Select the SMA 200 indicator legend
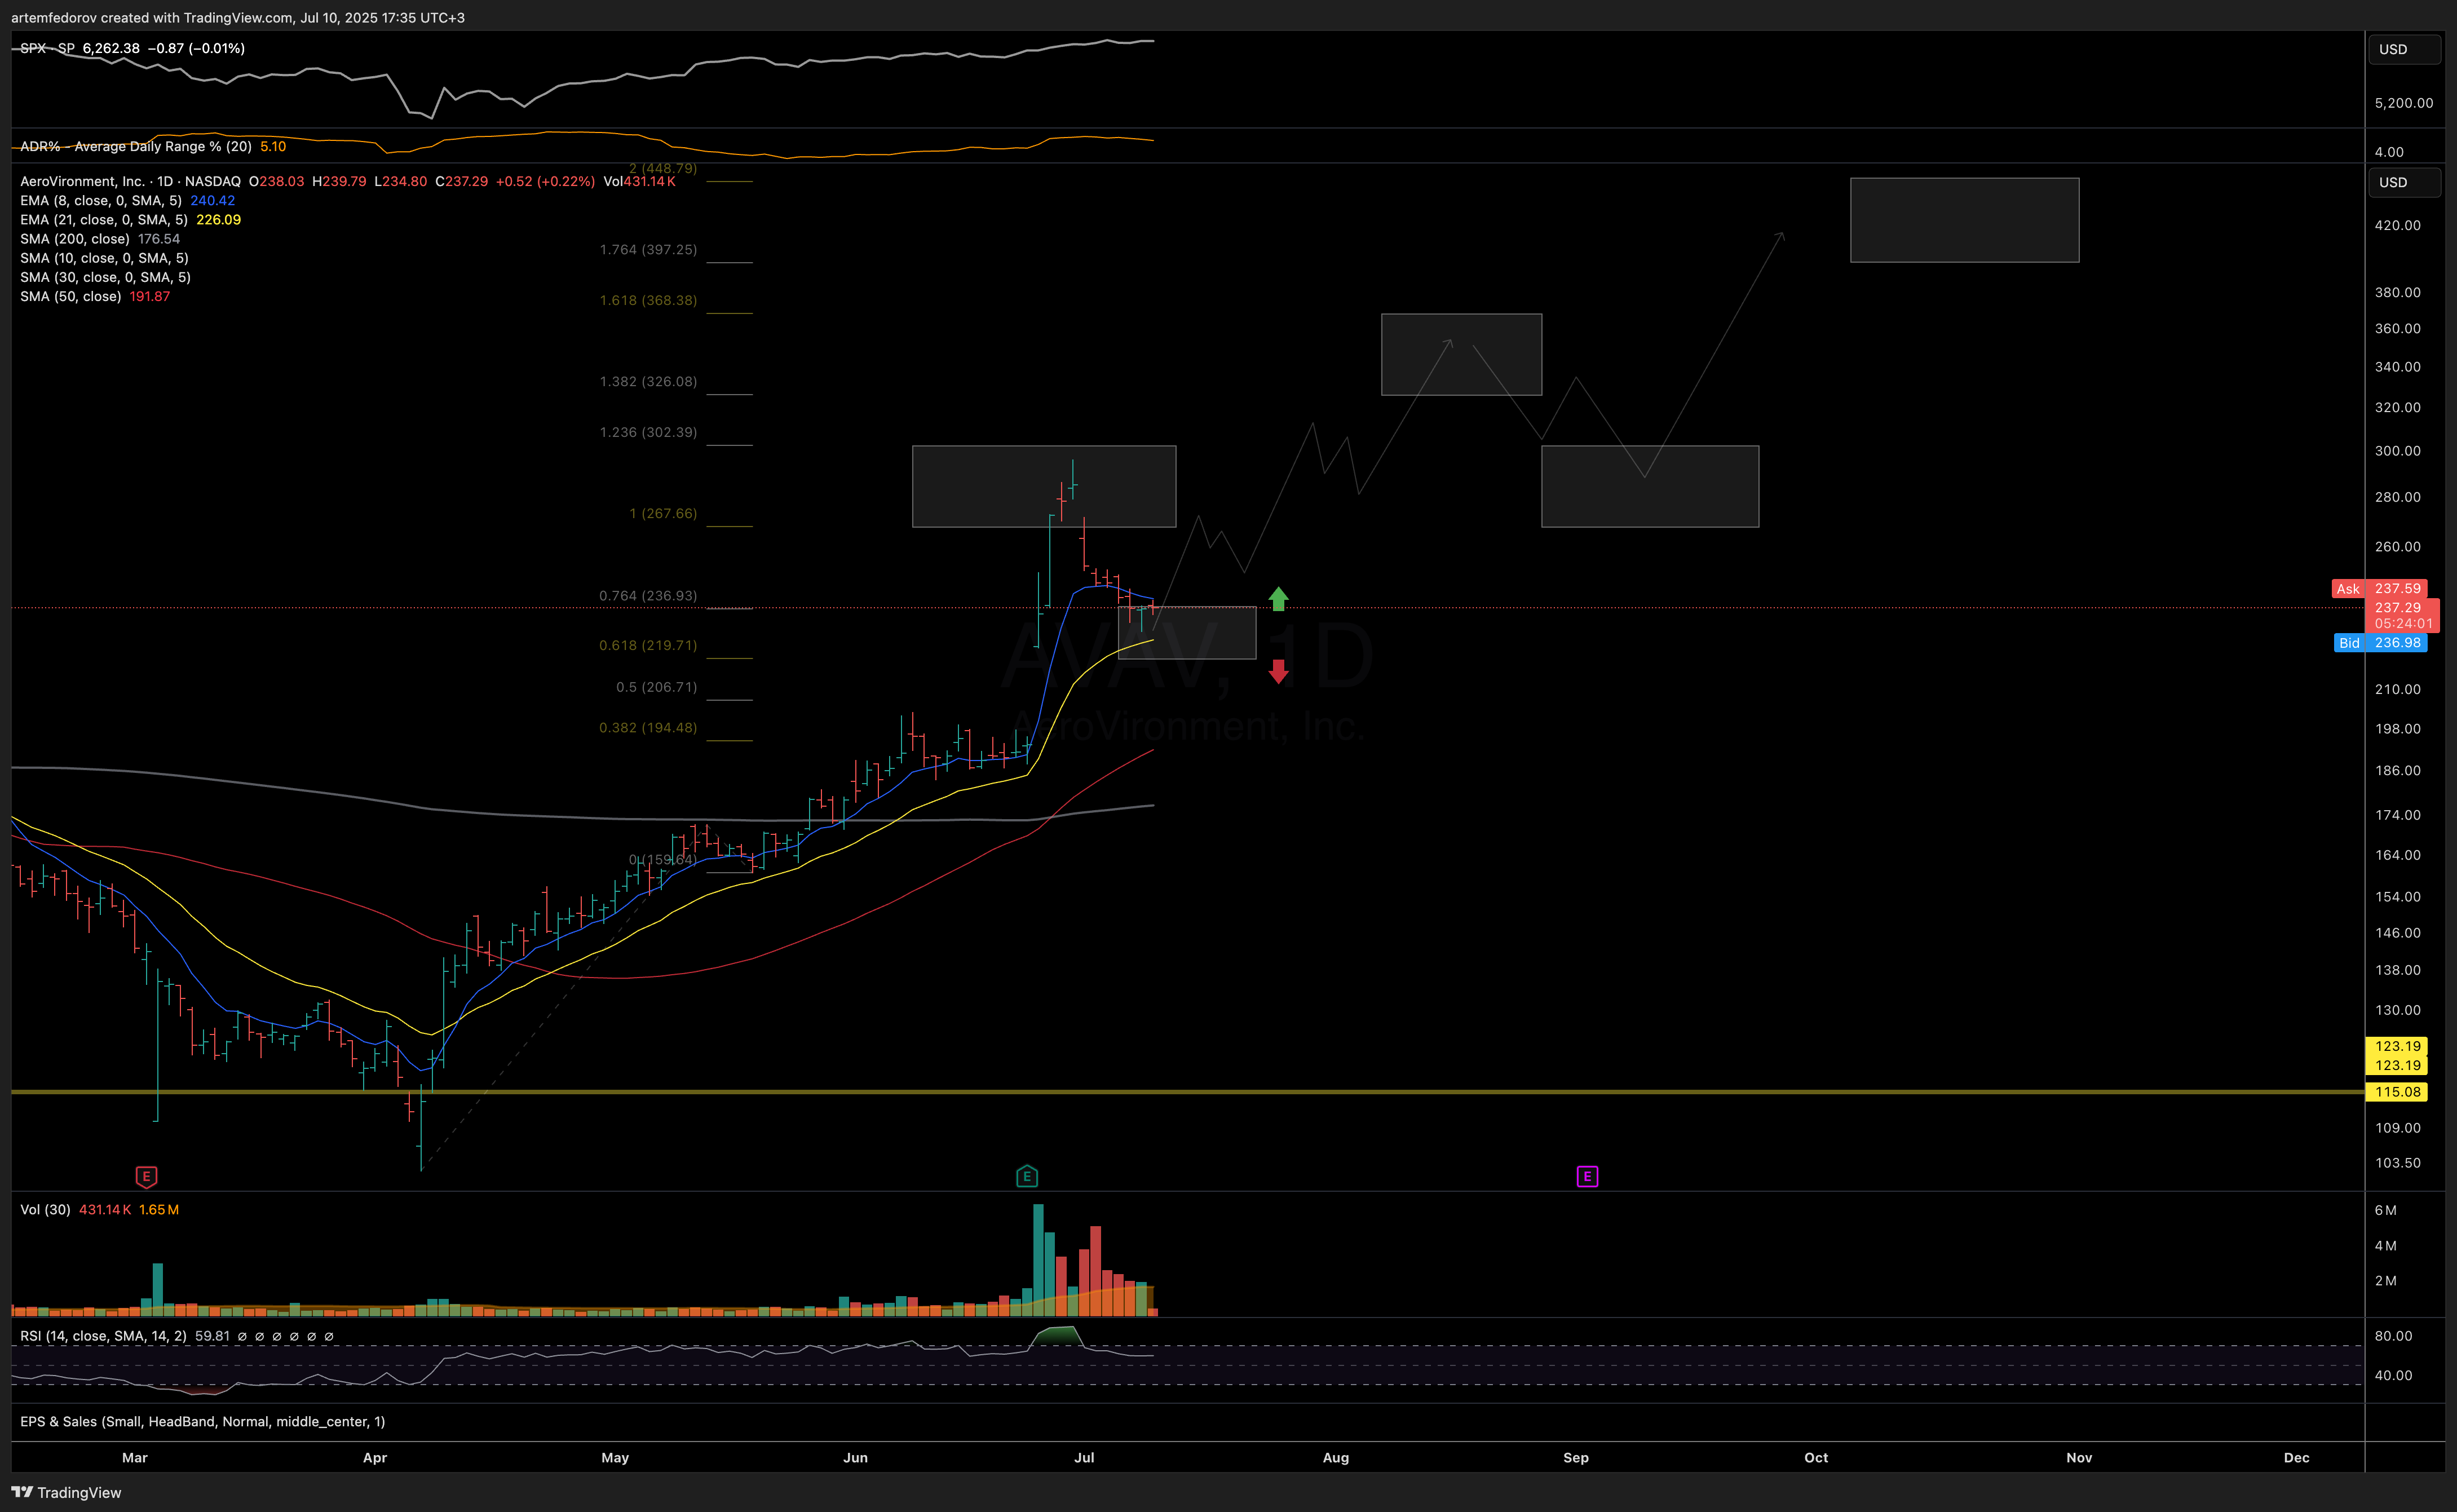Screen dimensions: 2457x1512 pyautogui.click(x=75, y=238)
